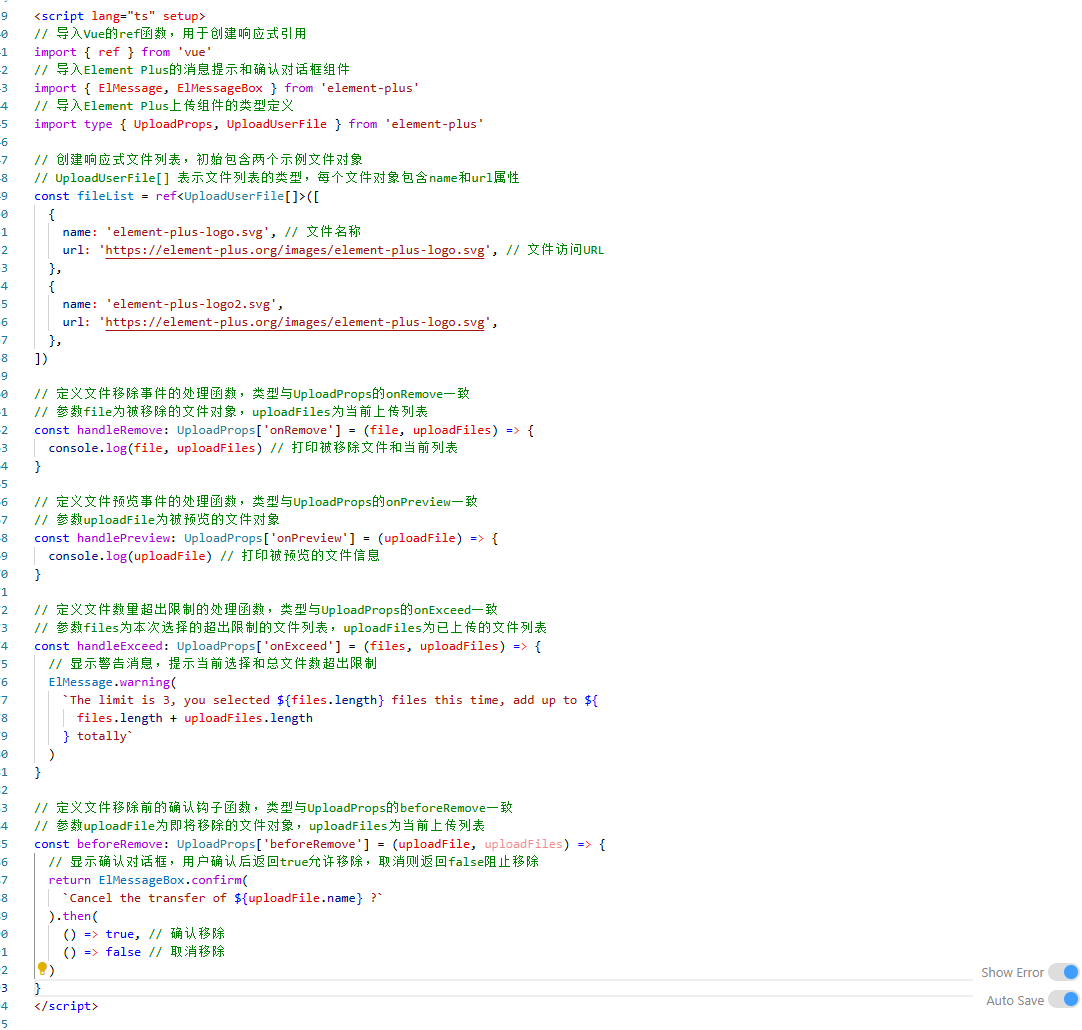Click 'fileList' in the const declaration
Screen dimensions: 1082x1030
click(x=106, y=196)
